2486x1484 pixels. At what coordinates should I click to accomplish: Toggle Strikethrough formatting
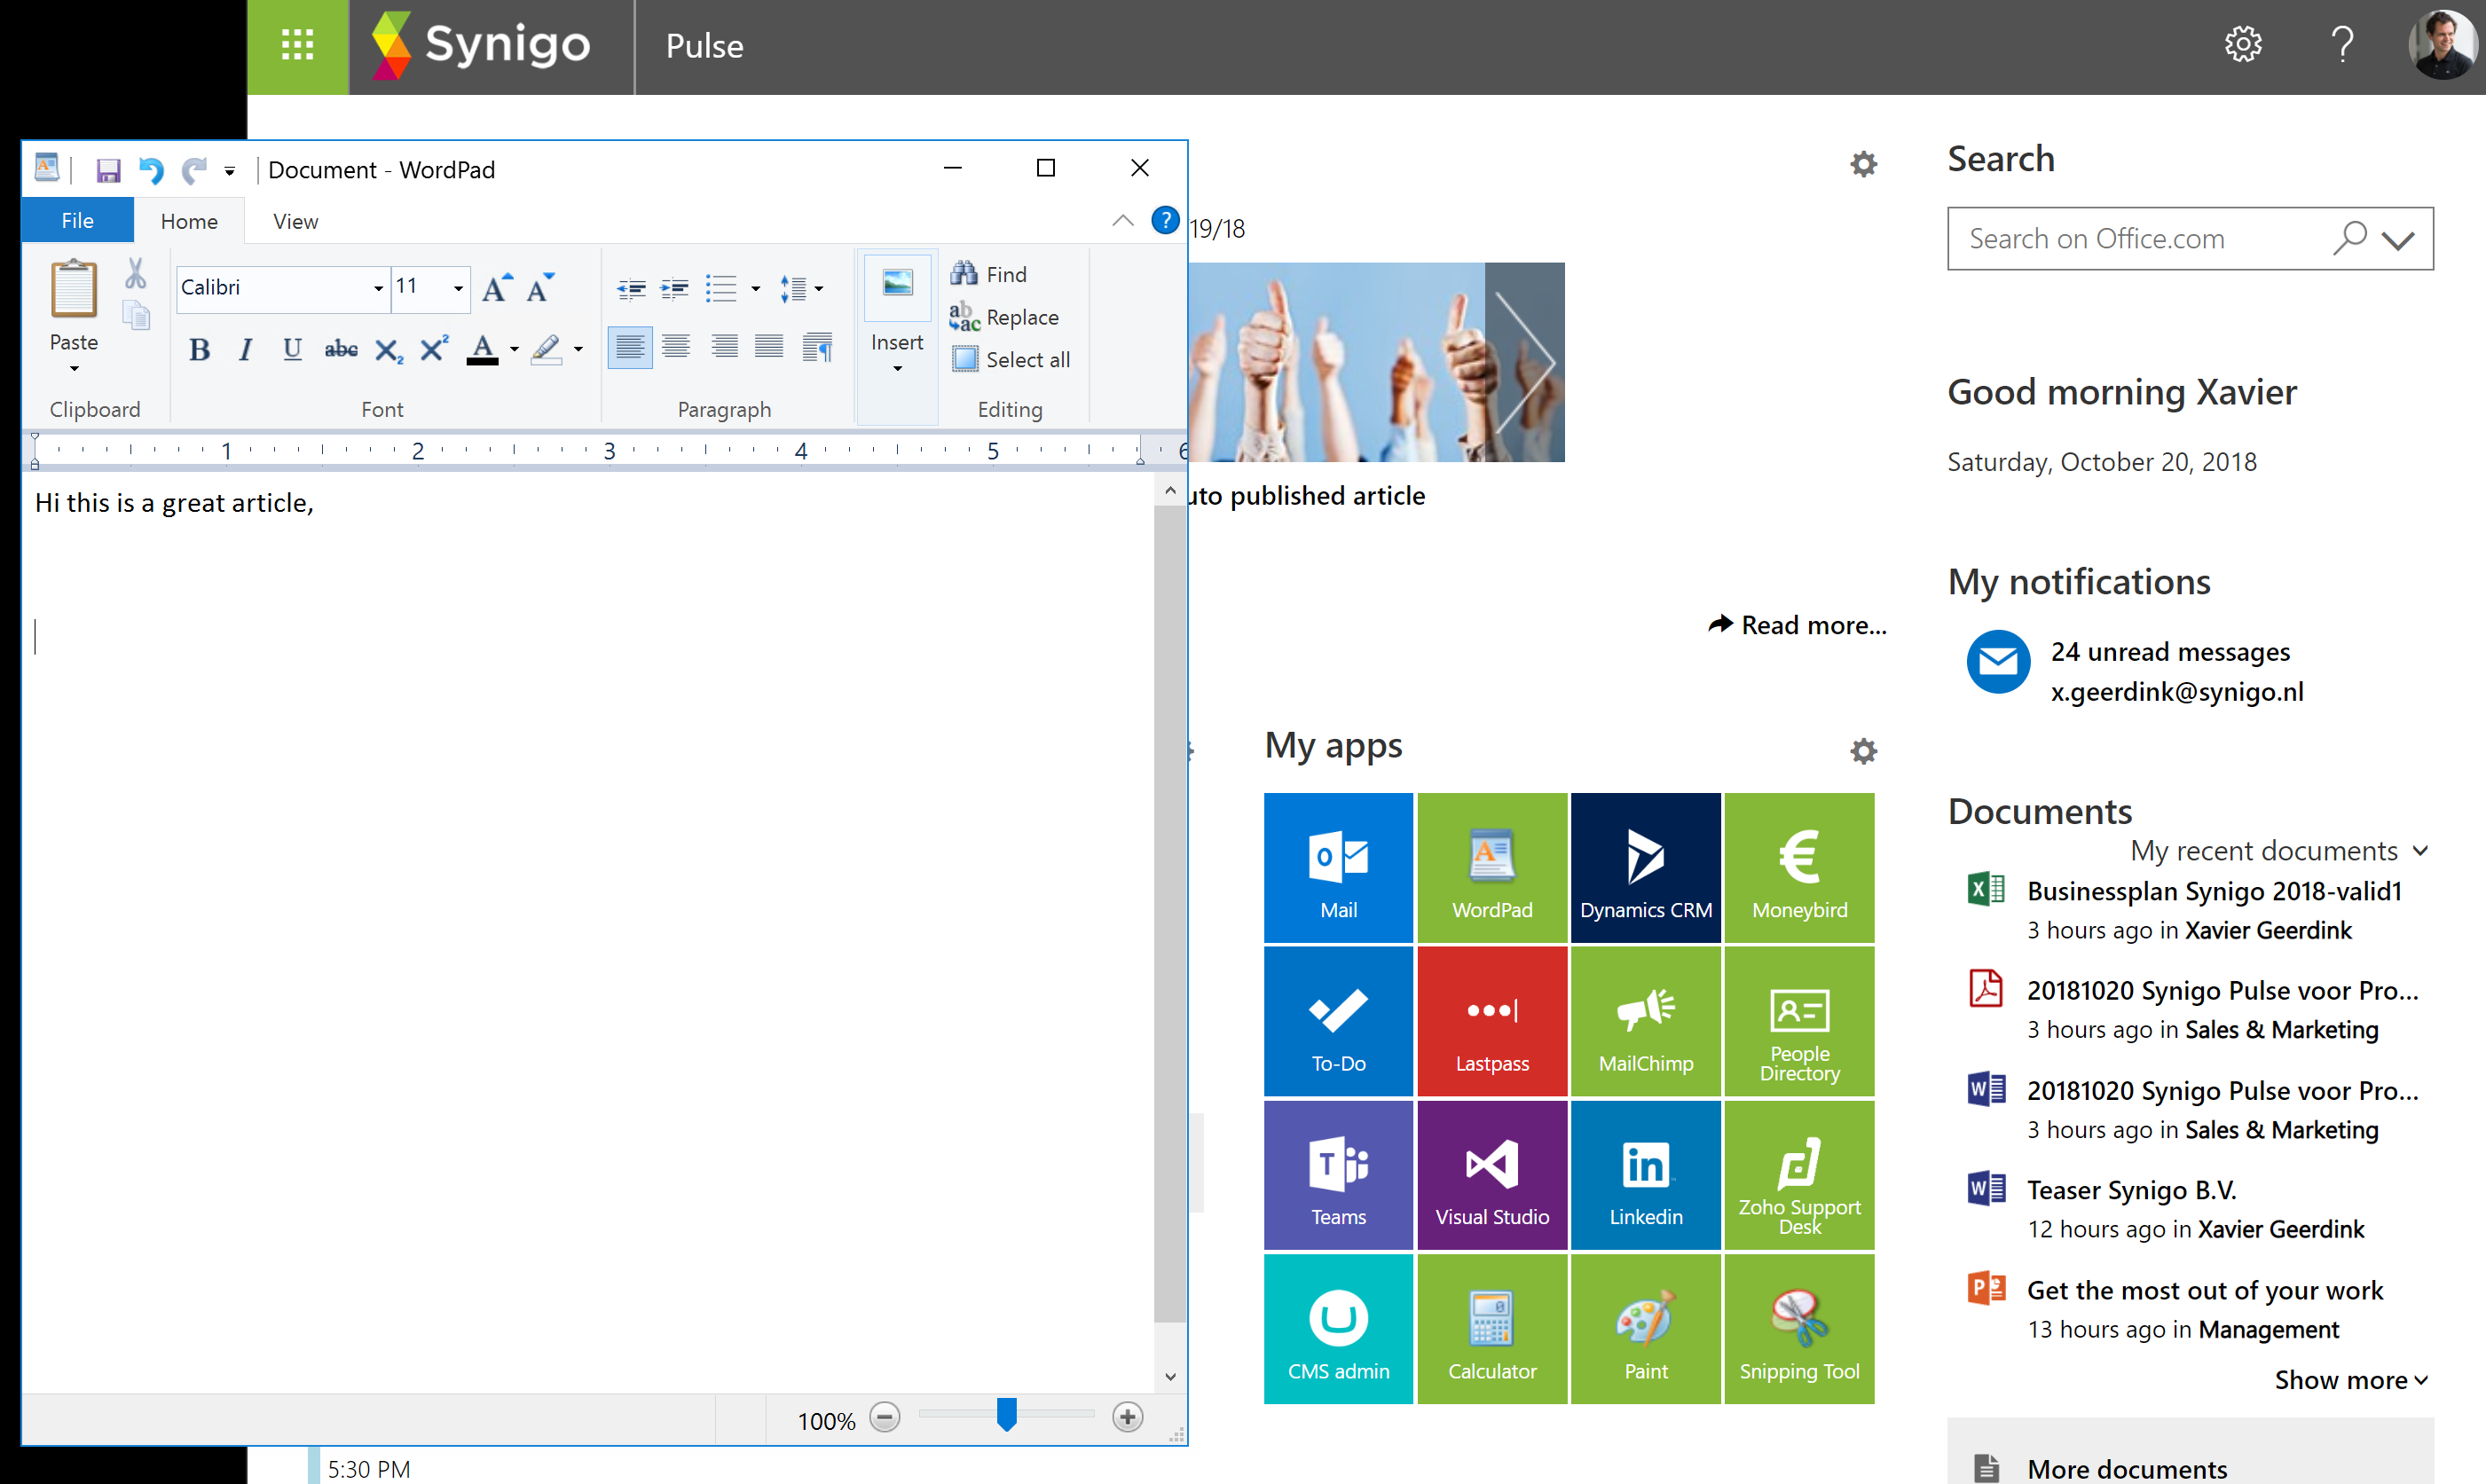point(341,349)
